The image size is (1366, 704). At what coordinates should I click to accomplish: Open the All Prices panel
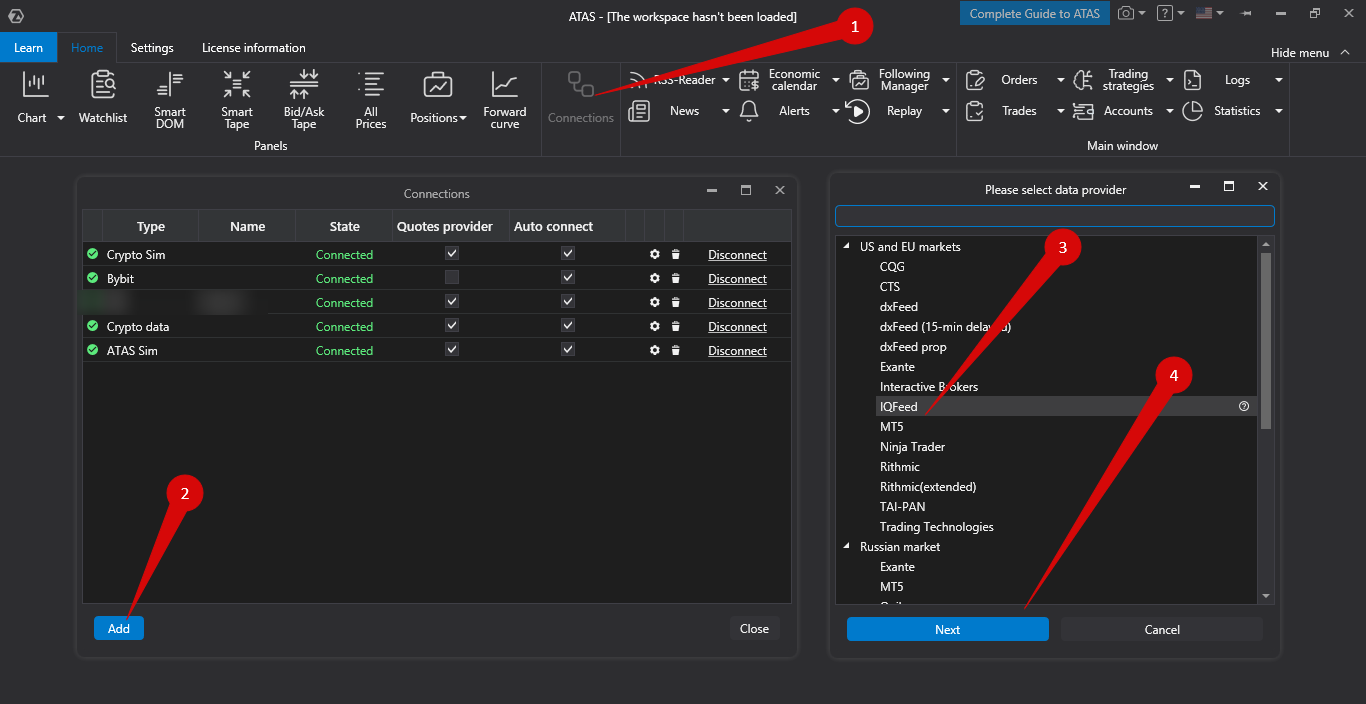point(371,100)
